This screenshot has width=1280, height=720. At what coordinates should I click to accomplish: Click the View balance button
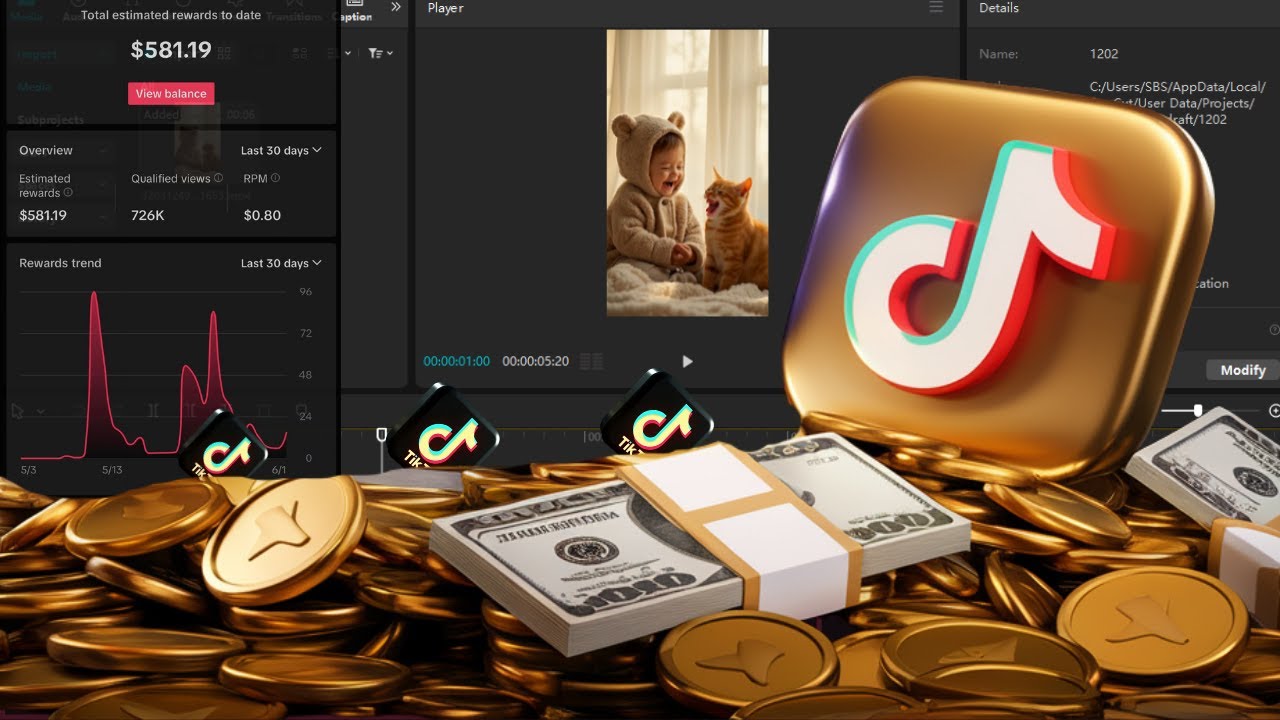tap(171, 93)
